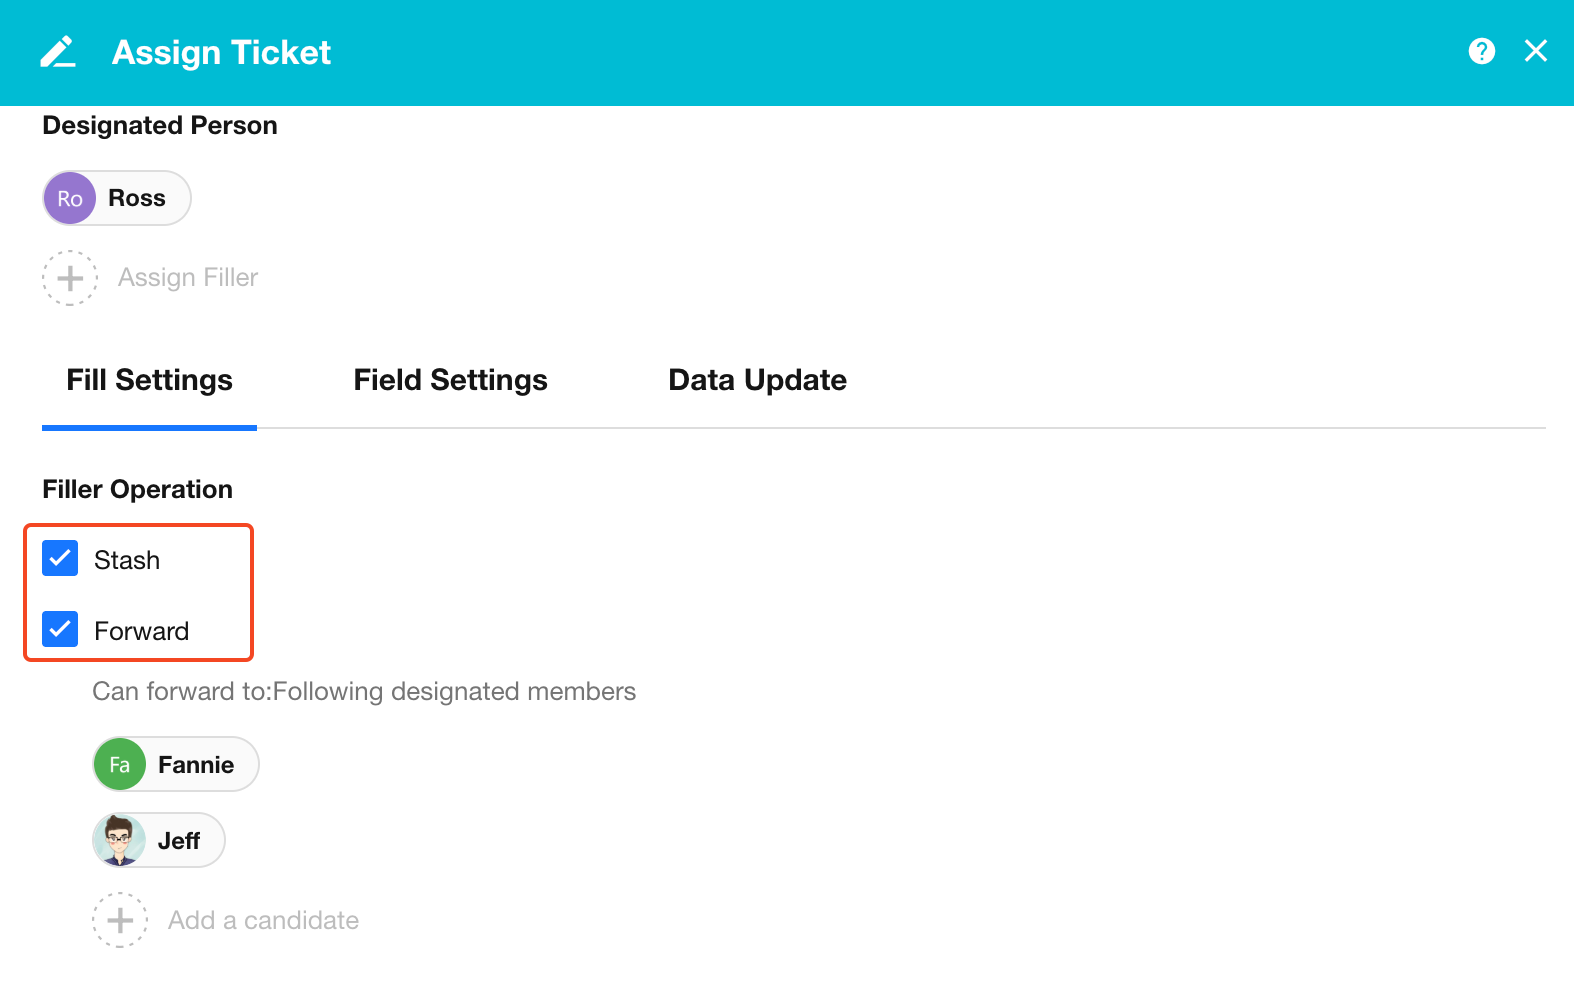
Task: Click the Add a candidate link
Action: click(x=263, y=920)
